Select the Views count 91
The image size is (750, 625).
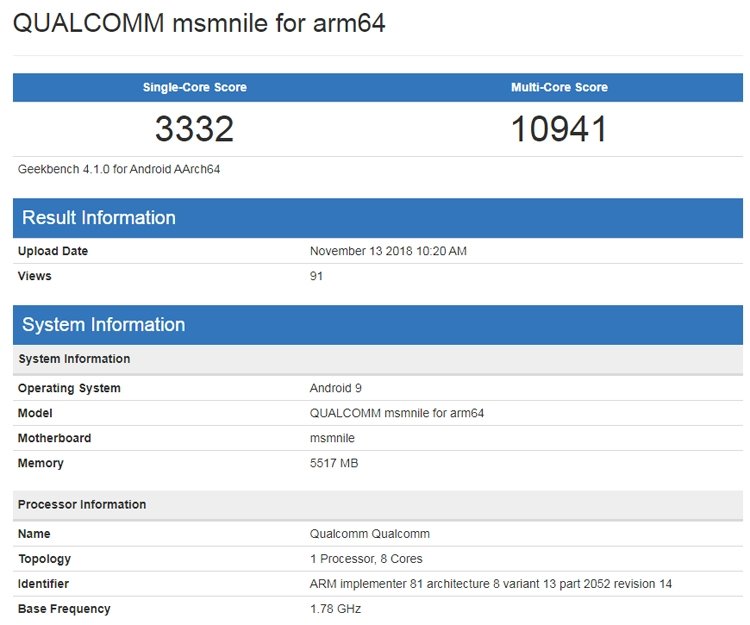(x=316, y=276)
